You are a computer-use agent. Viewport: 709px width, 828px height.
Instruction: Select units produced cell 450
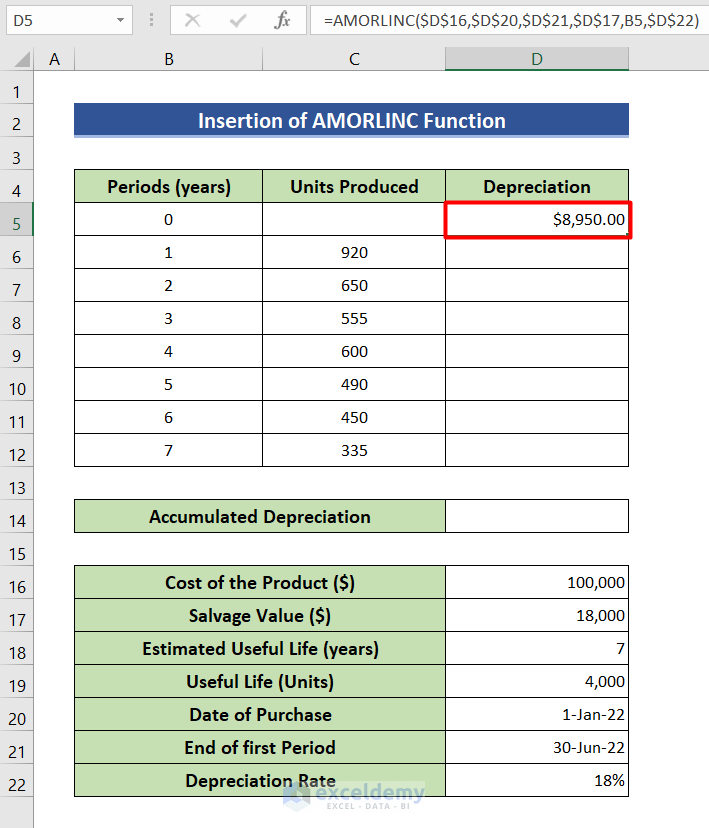[354, 418]
